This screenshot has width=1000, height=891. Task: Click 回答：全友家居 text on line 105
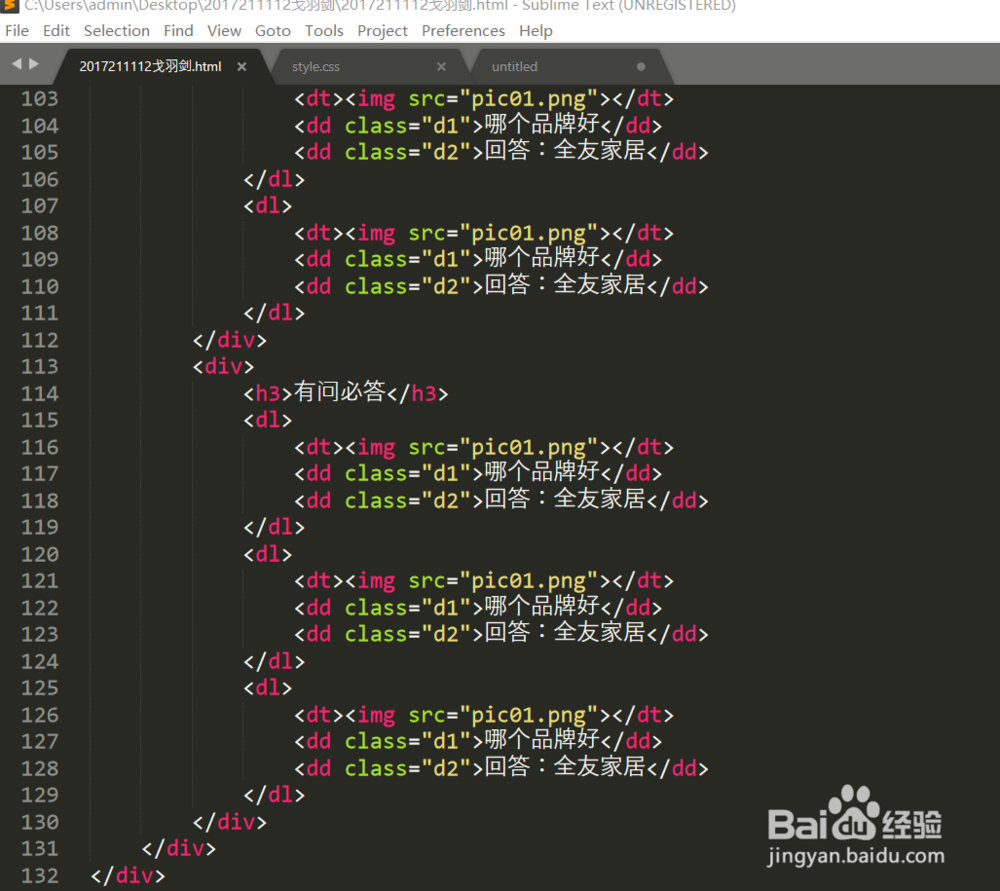(565, 151)
